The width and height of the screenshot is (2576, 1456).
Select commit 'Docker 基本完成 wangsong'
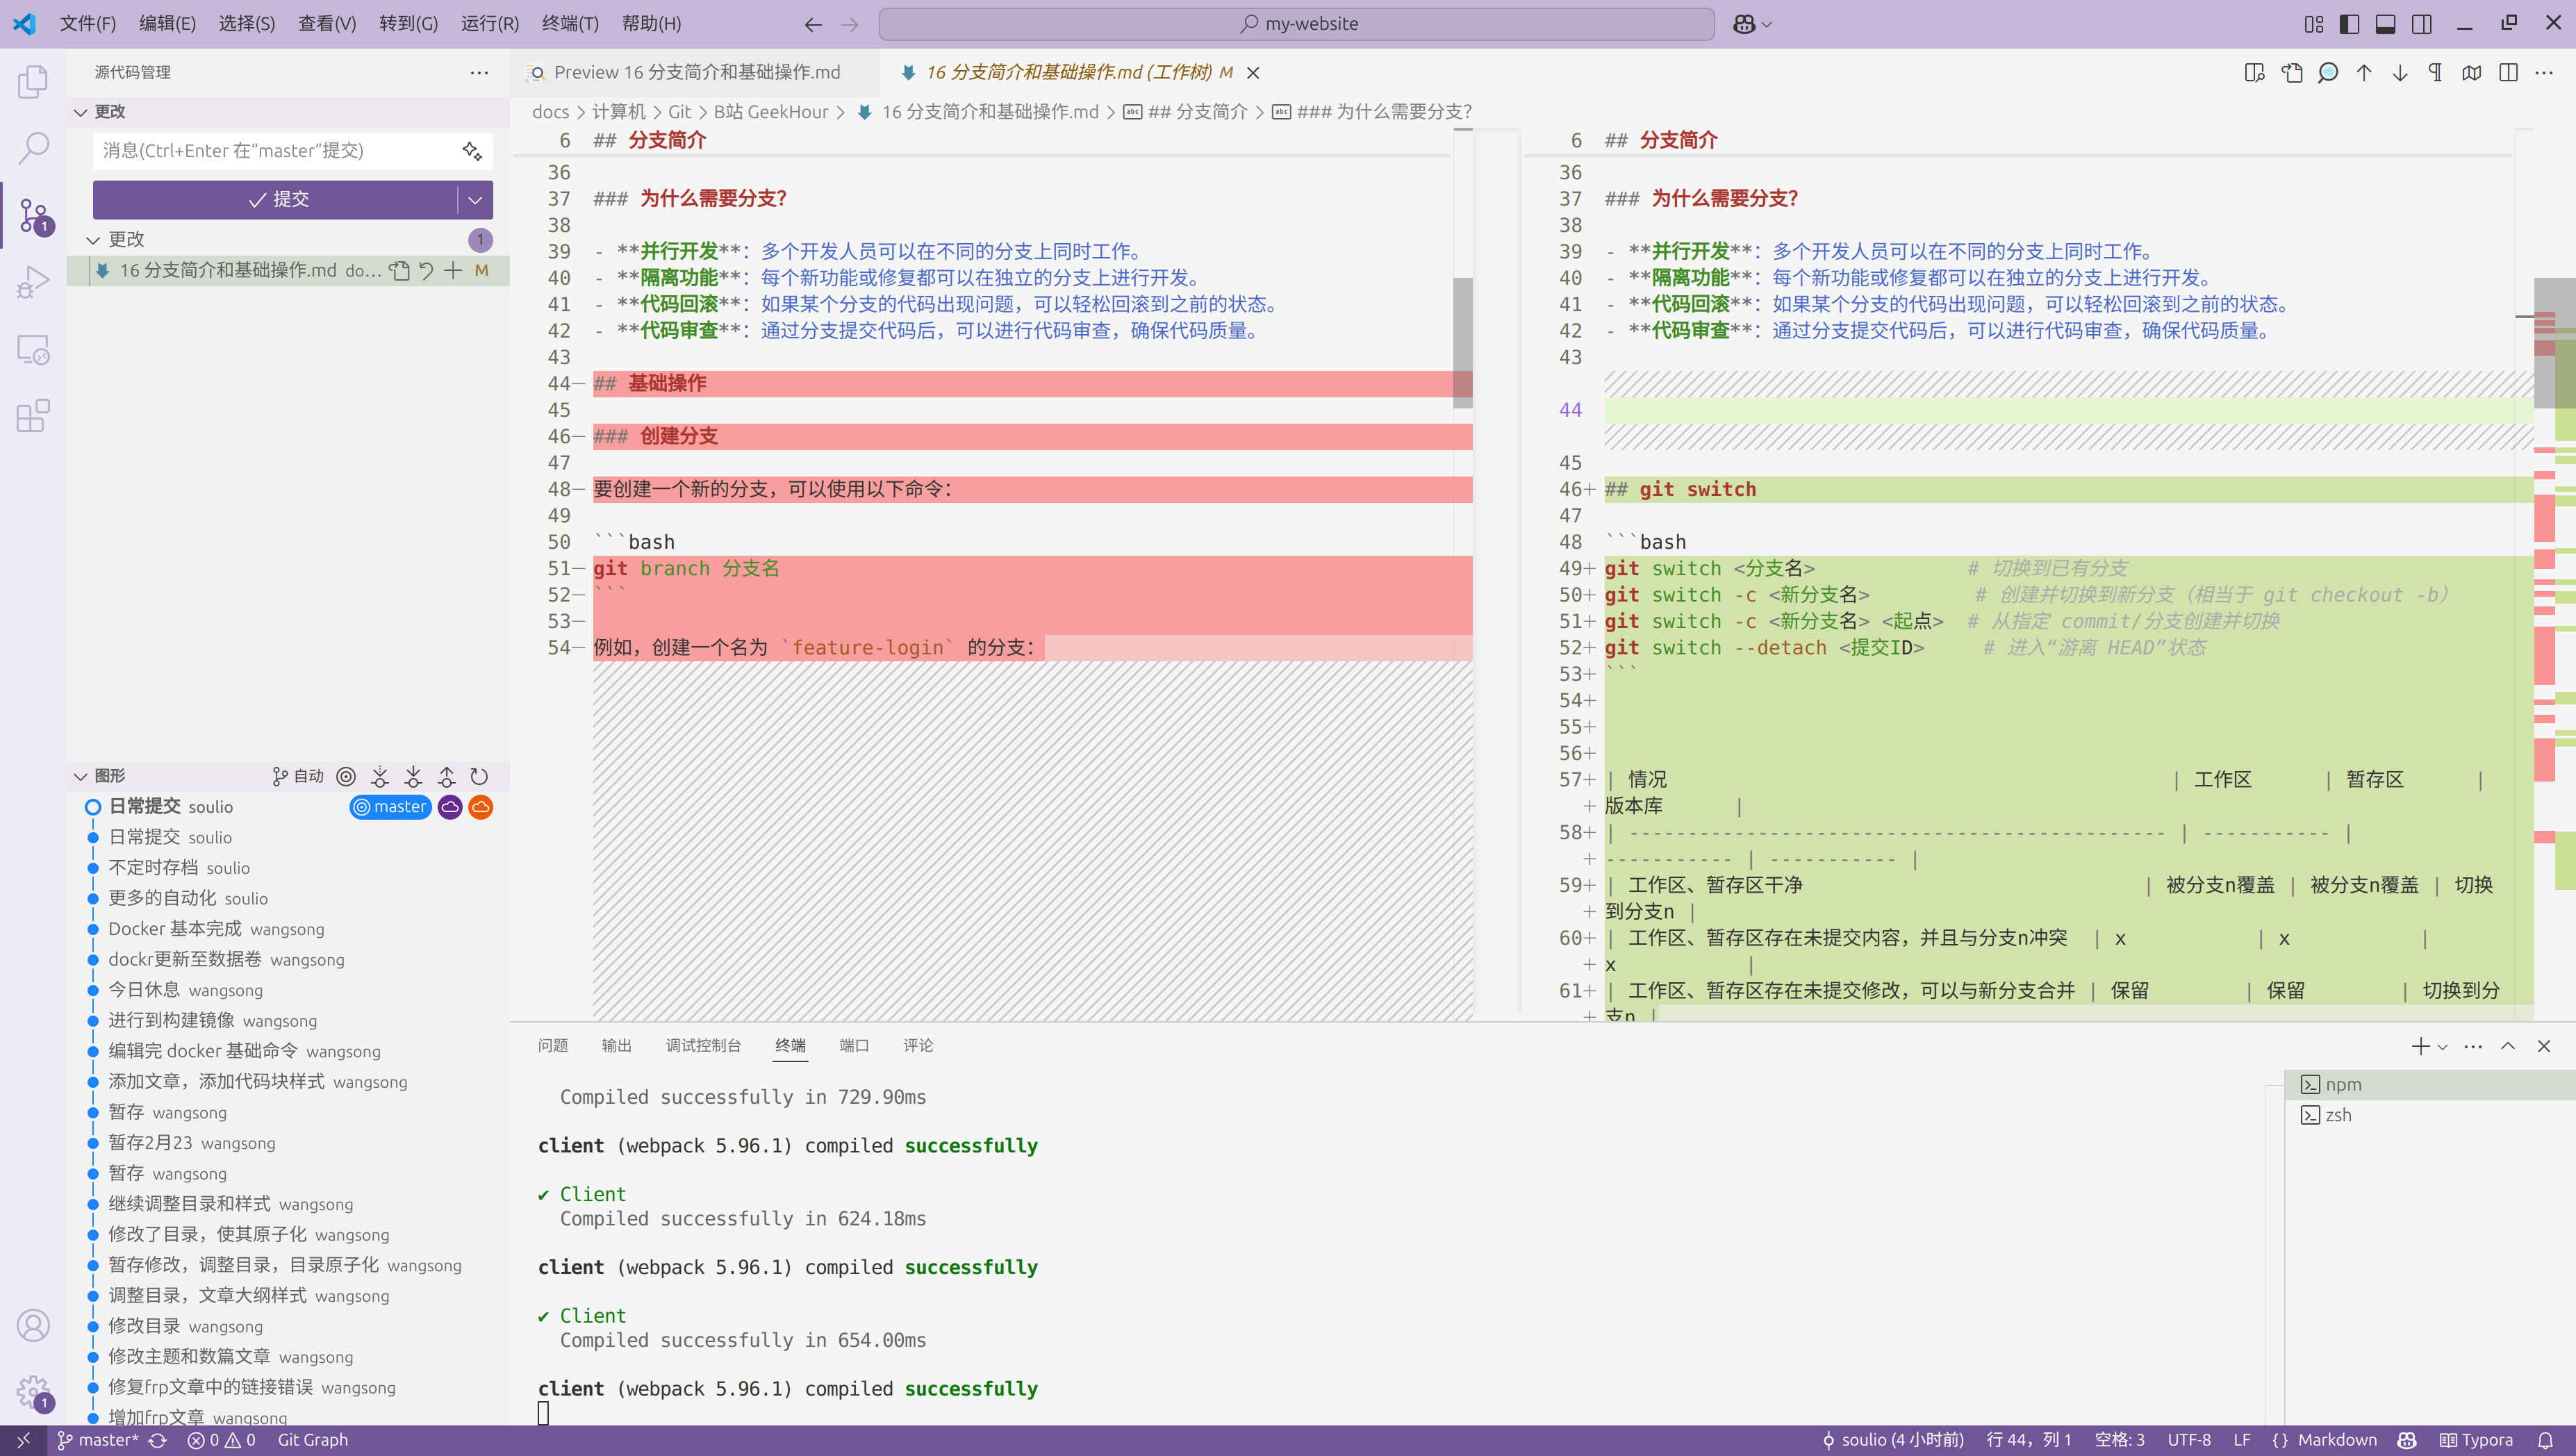point(288,929)
